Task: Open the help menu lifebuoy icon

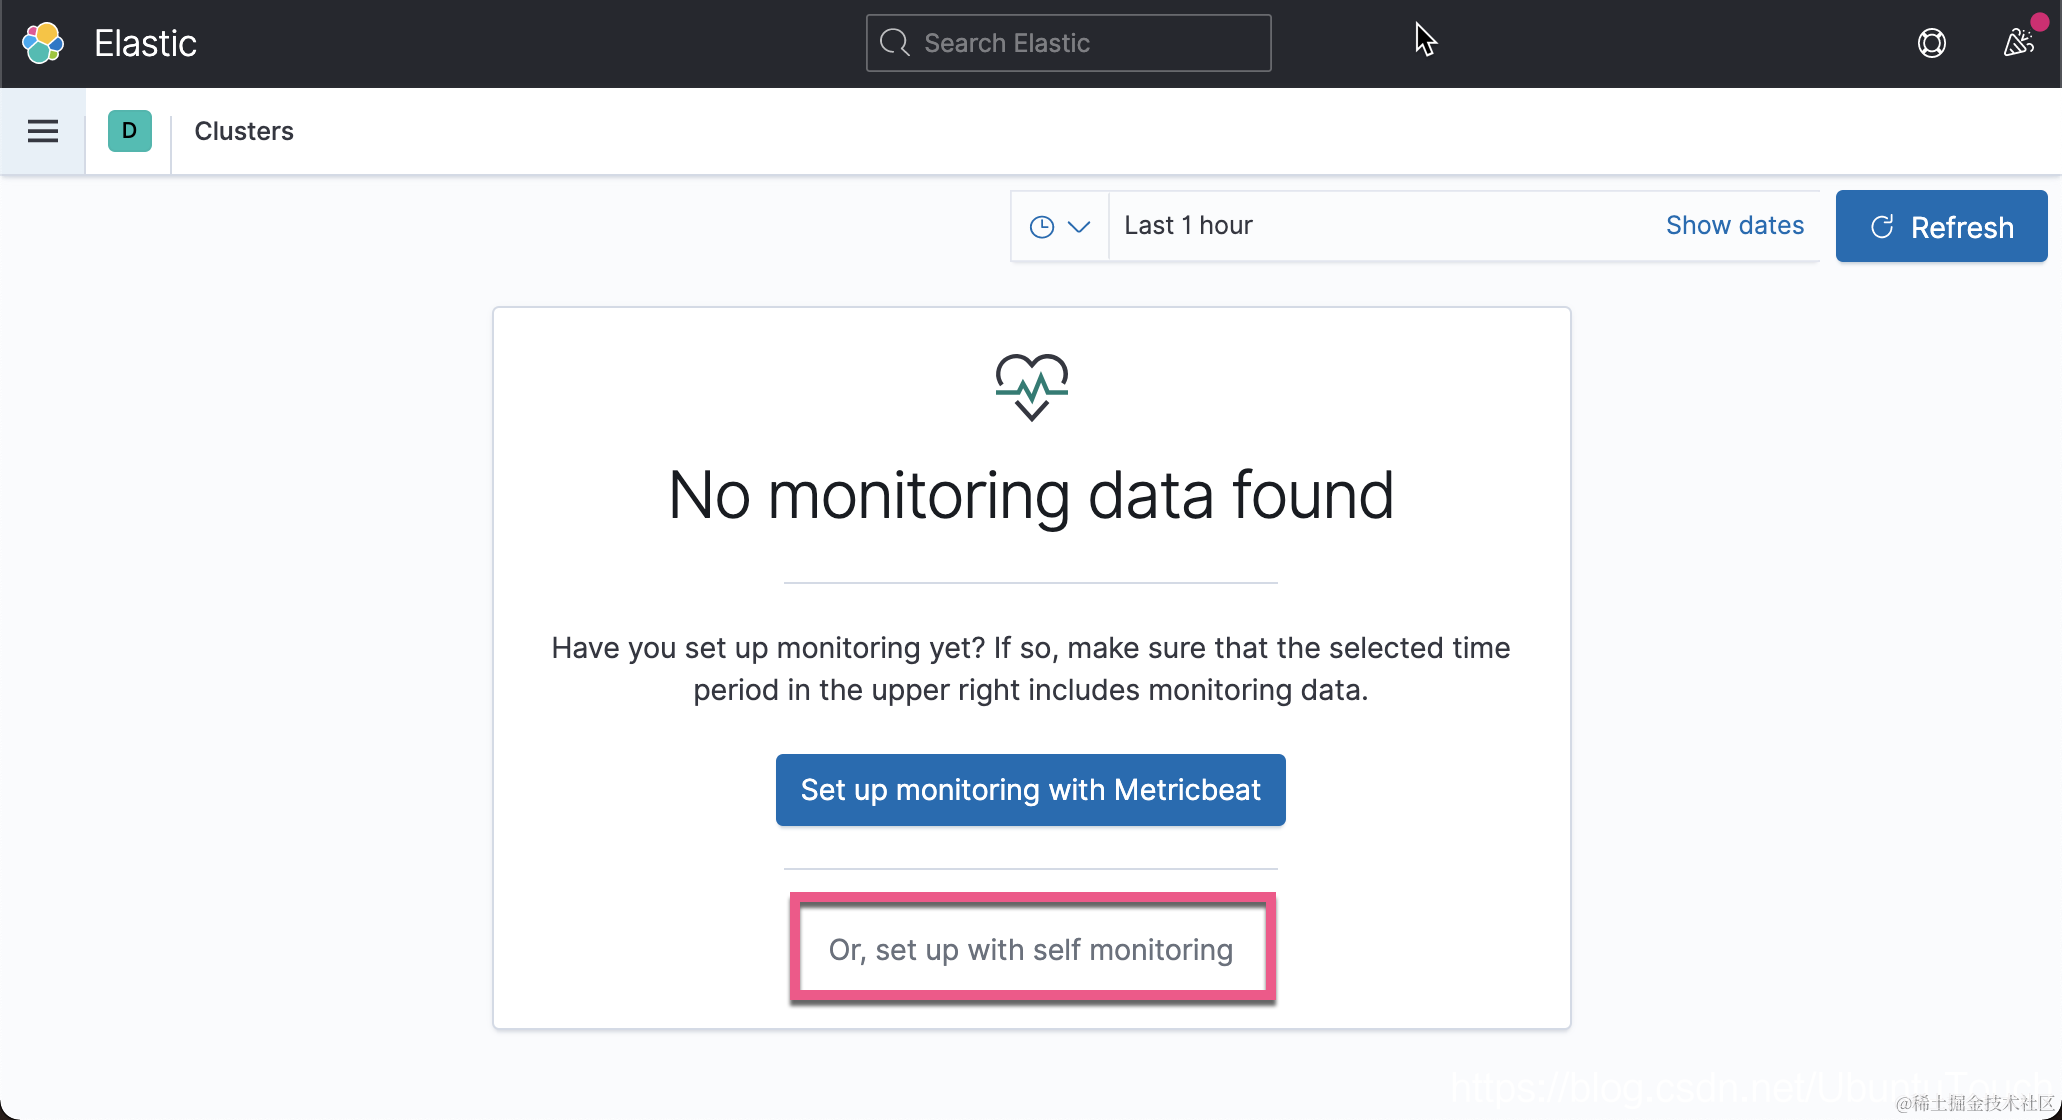Action: 1931,43
